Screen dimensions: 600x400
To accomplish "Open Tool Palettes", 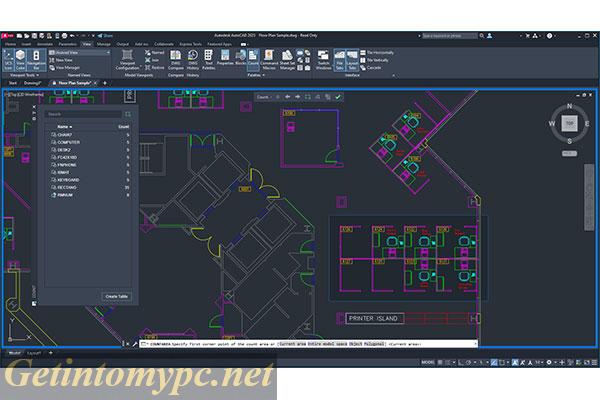I will 208,60.
